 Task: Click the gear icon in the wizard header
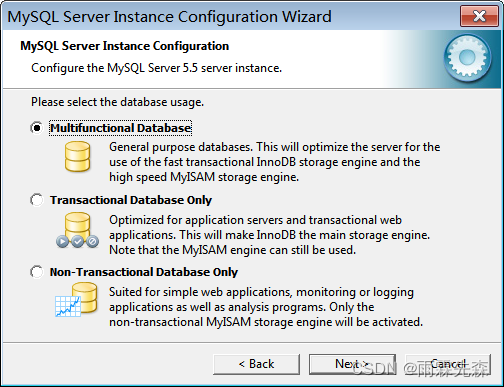pos(467,58)
